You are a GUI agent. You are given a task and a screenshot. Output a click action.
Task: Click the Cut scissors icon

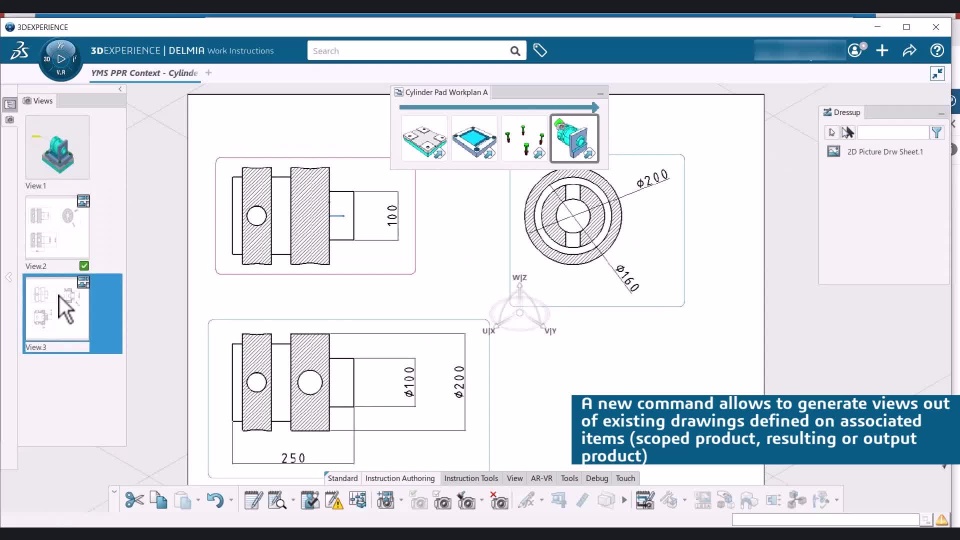click(134, 500)
